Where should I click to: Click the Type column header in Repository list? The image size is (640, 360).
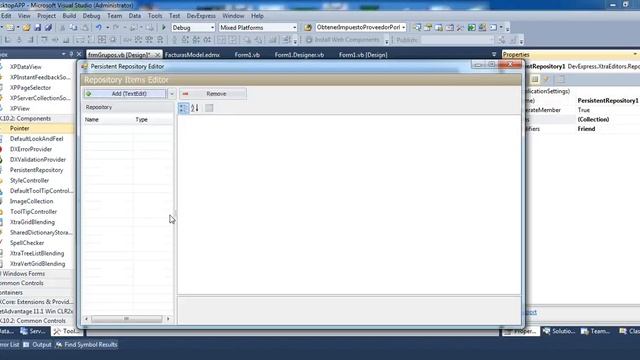(x=153, y=120)
